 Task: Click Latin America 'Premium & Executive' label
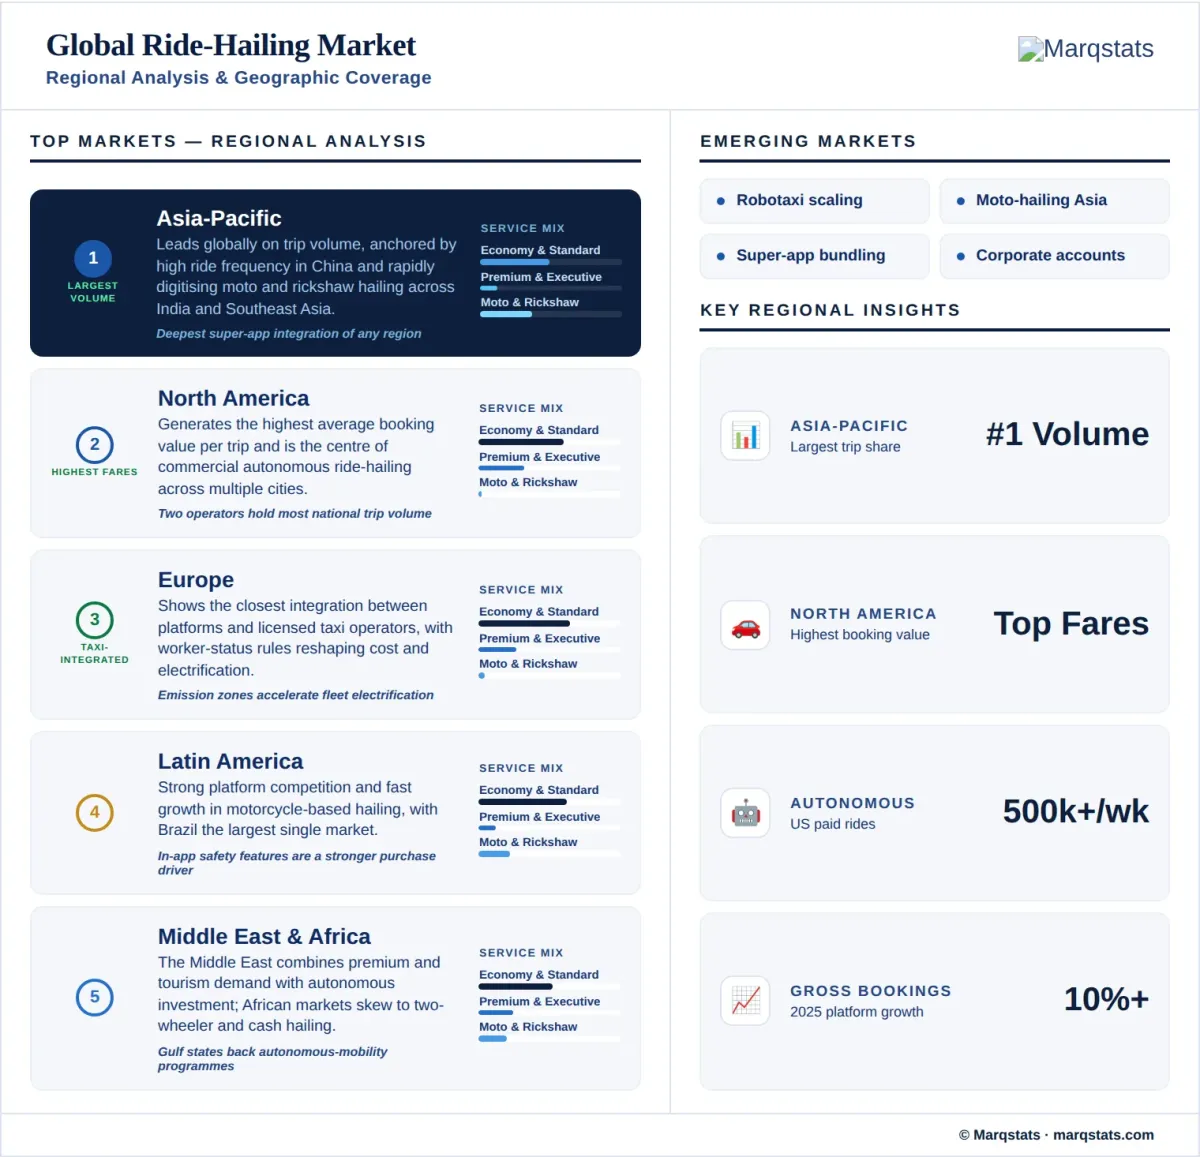tap(540, 817)
